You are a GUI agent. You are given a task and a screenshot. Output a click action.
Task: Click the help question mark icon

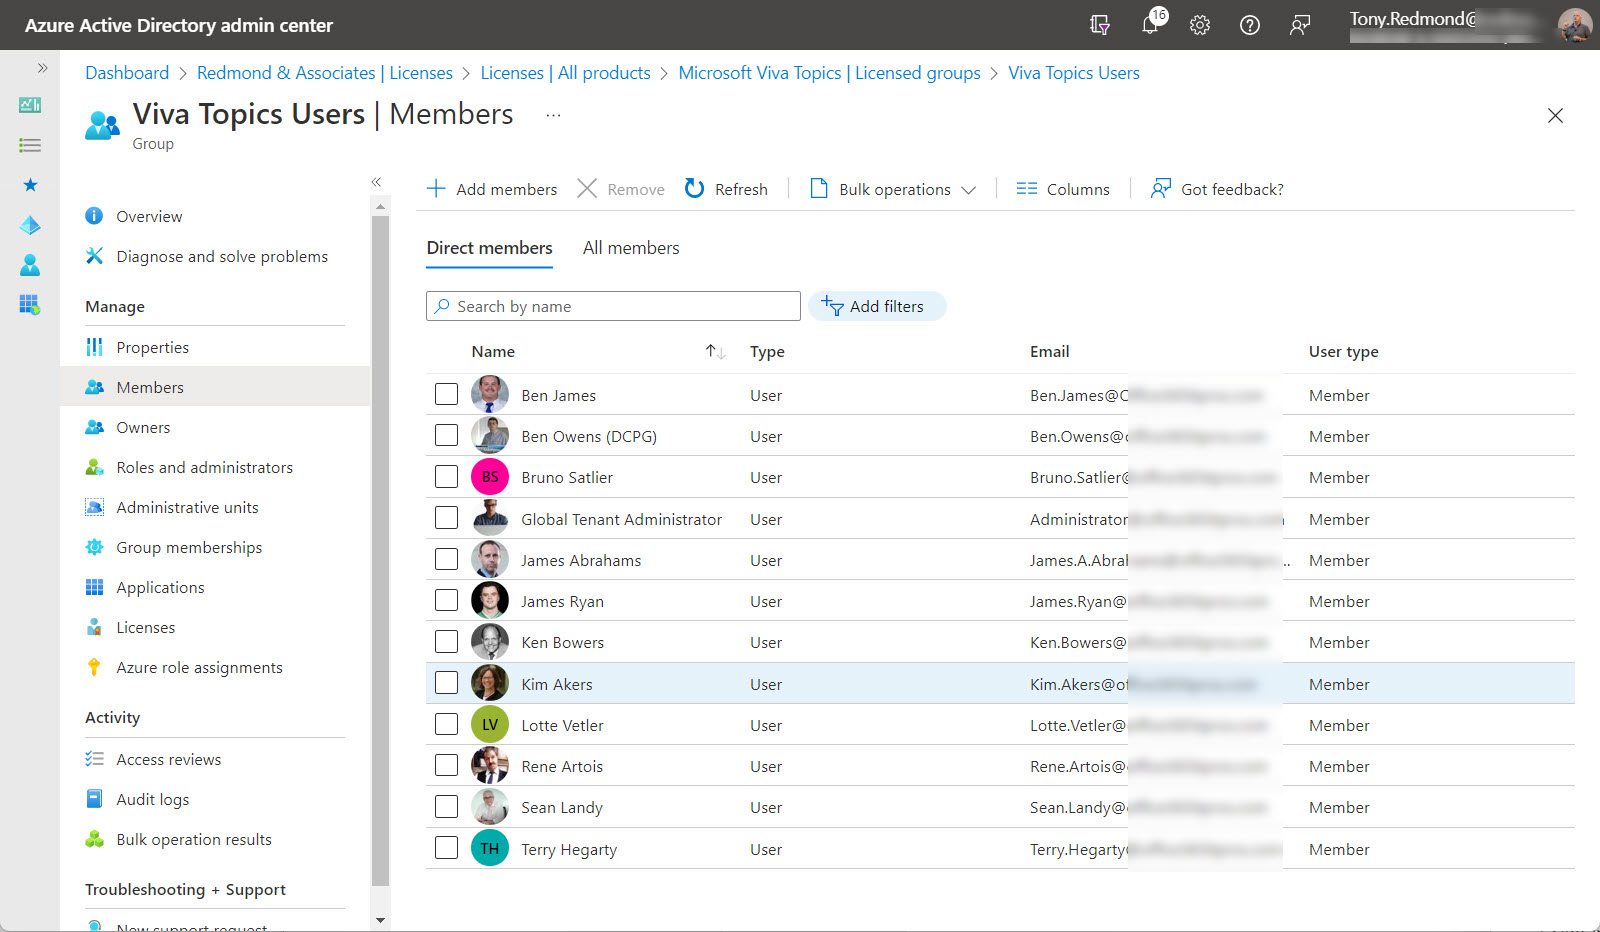click(x=1249, y=25)
